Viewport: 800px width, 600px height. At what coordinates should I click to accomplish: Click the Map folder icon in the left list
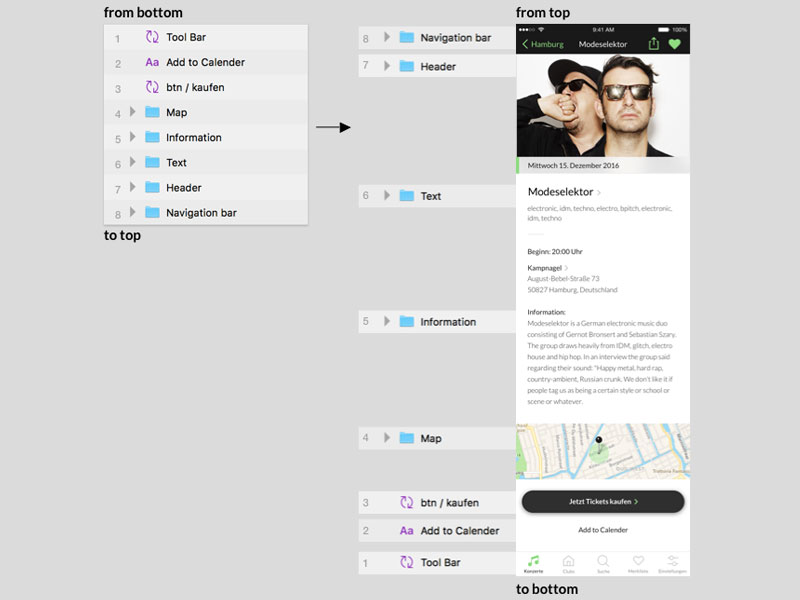(152, 112)
